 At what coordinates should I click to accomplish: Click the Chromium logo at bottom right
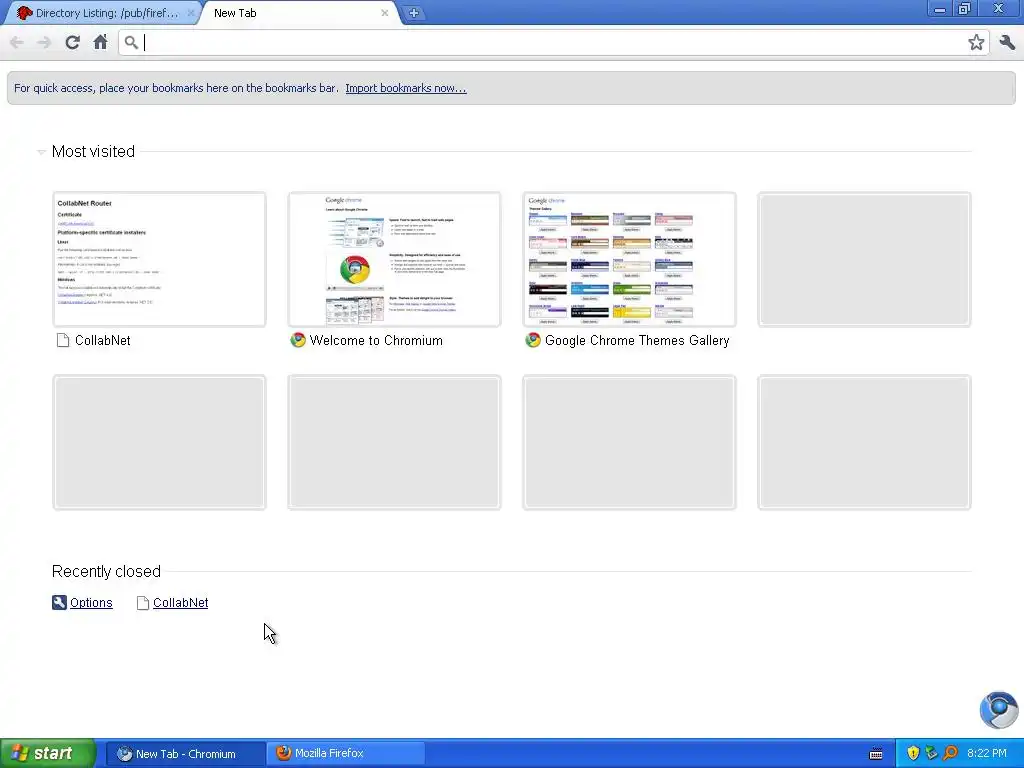coord(999,710)
